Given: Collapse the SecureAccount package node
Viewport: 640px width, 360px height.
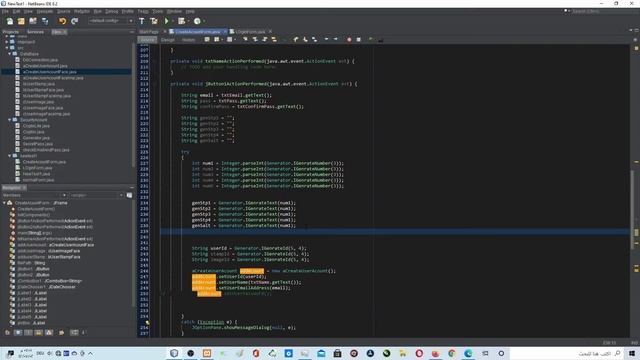Looking at the screenshot, I should pyautogui.click(x=9, y=120).
